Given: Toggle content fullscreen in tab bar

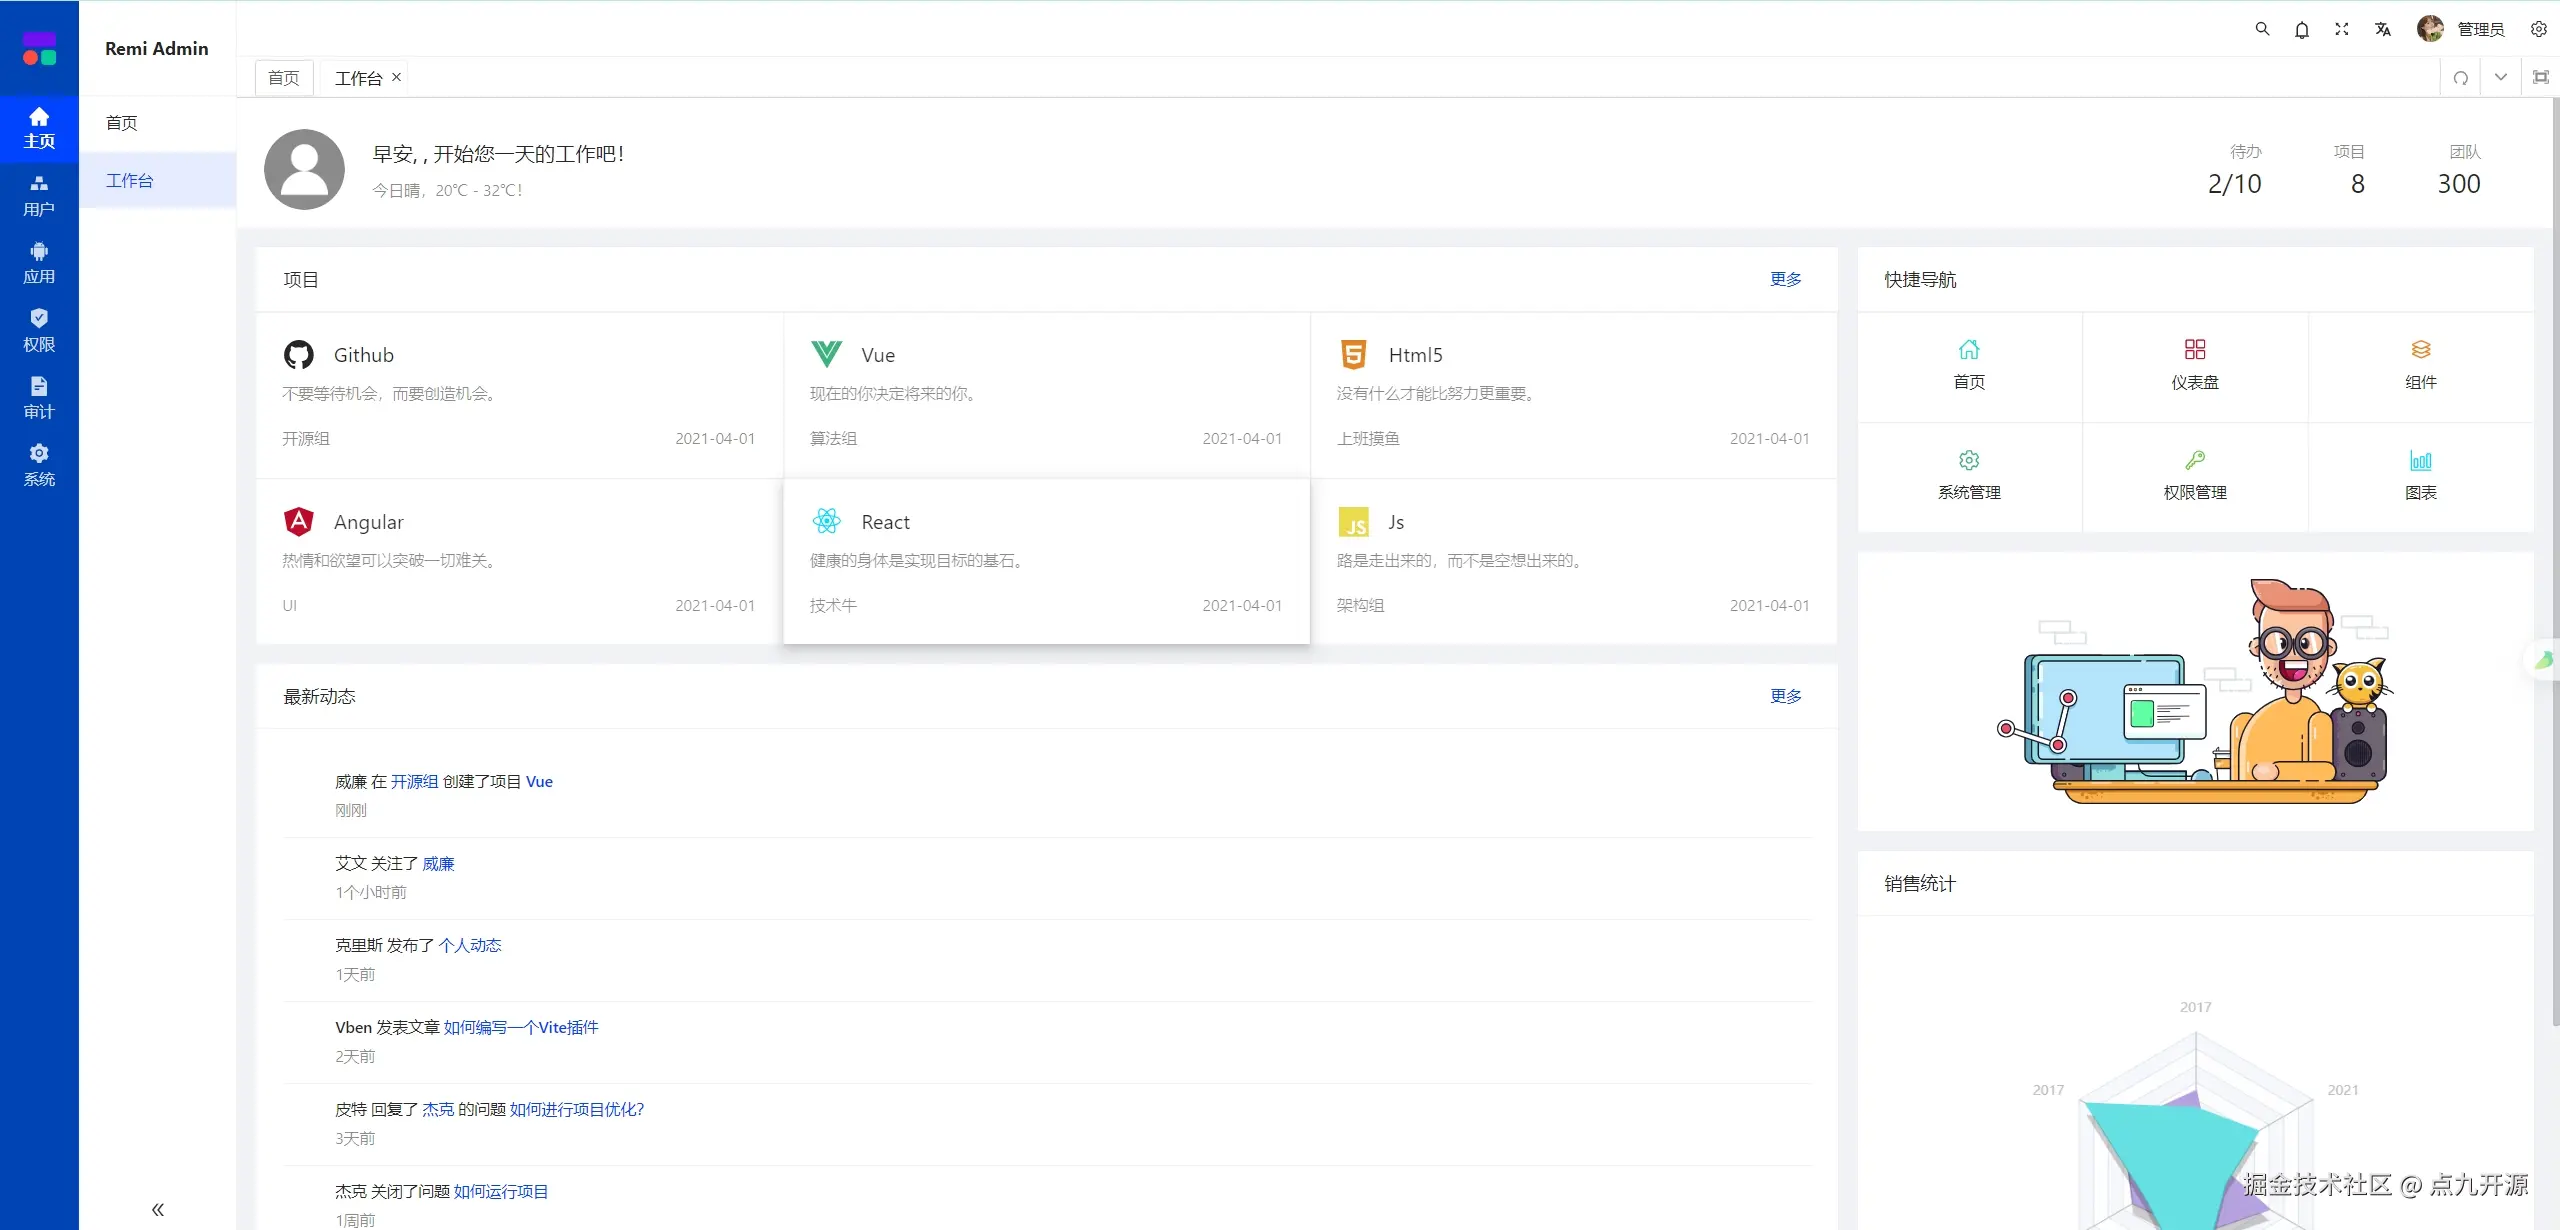Looking at the screenshot, I should point(2540,77).
